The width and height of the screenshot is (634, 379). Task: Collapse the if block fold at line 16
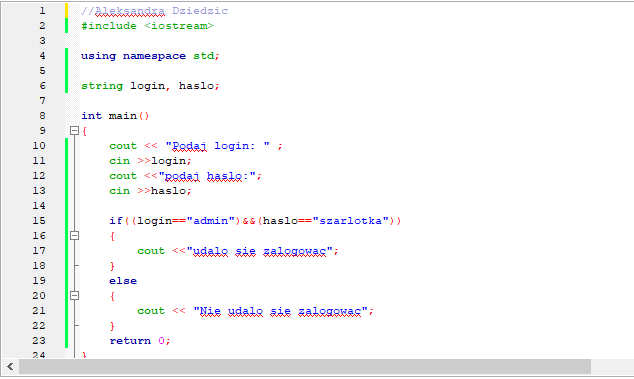tap(74, 235)
